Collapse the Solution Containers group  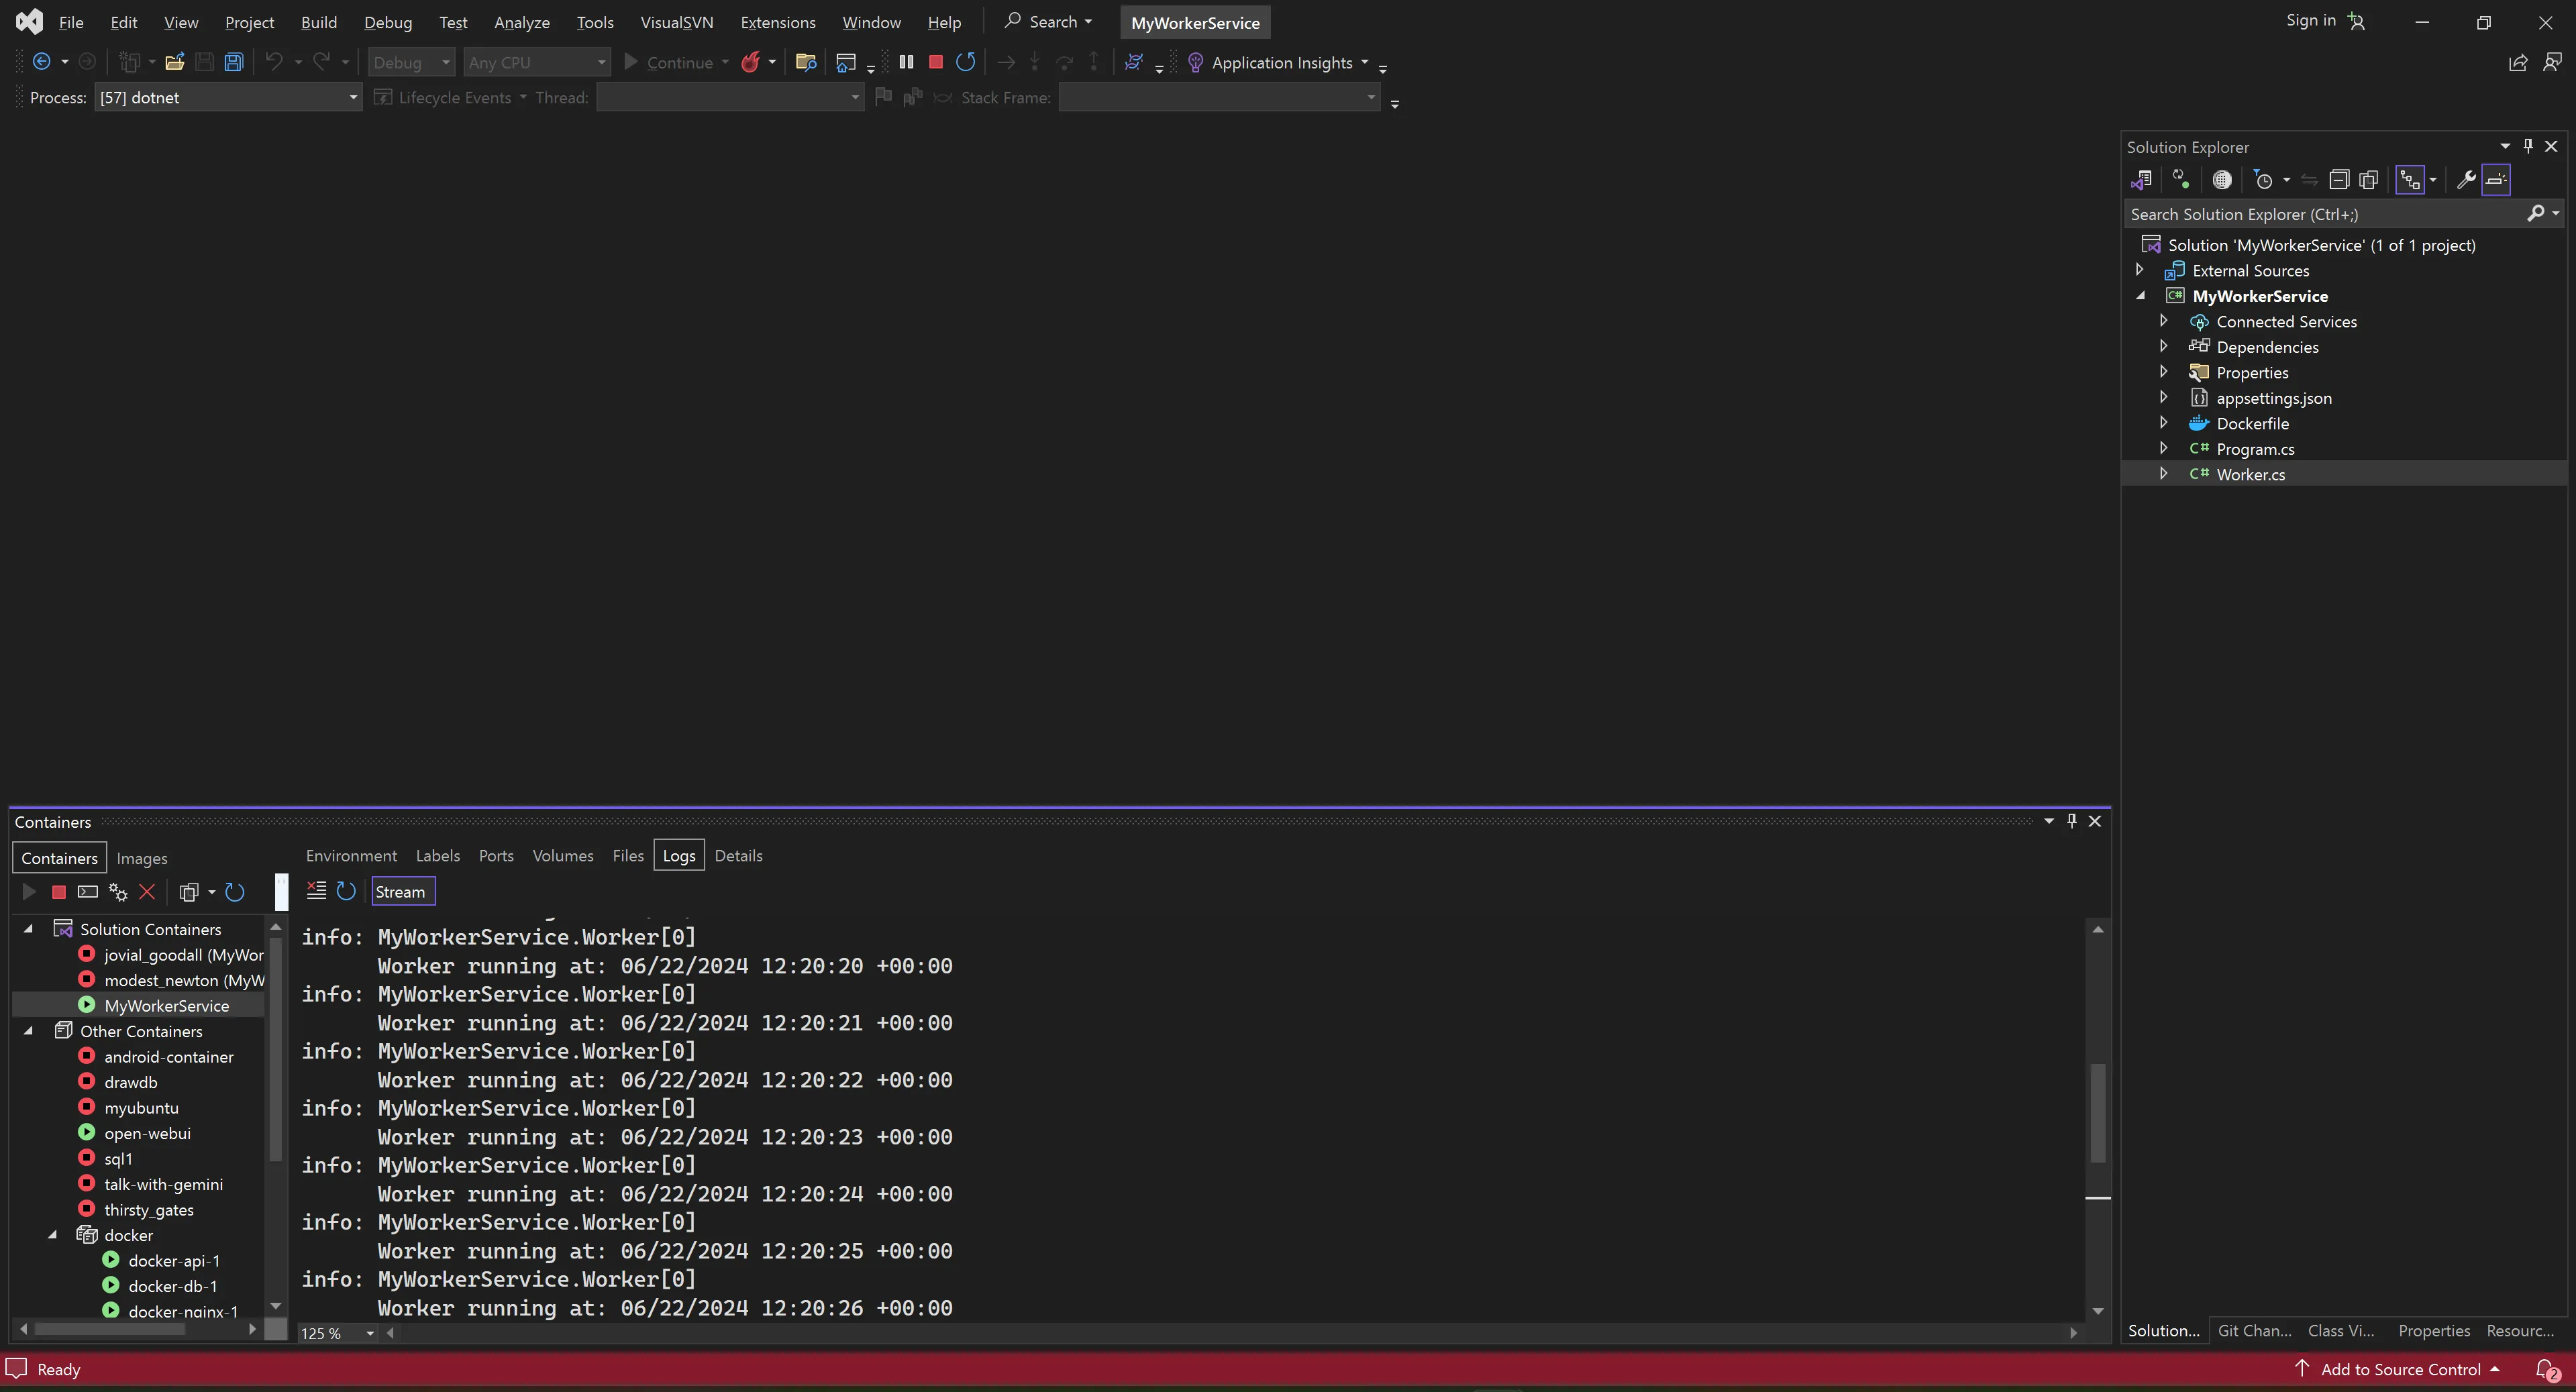[x=29, y=929]
